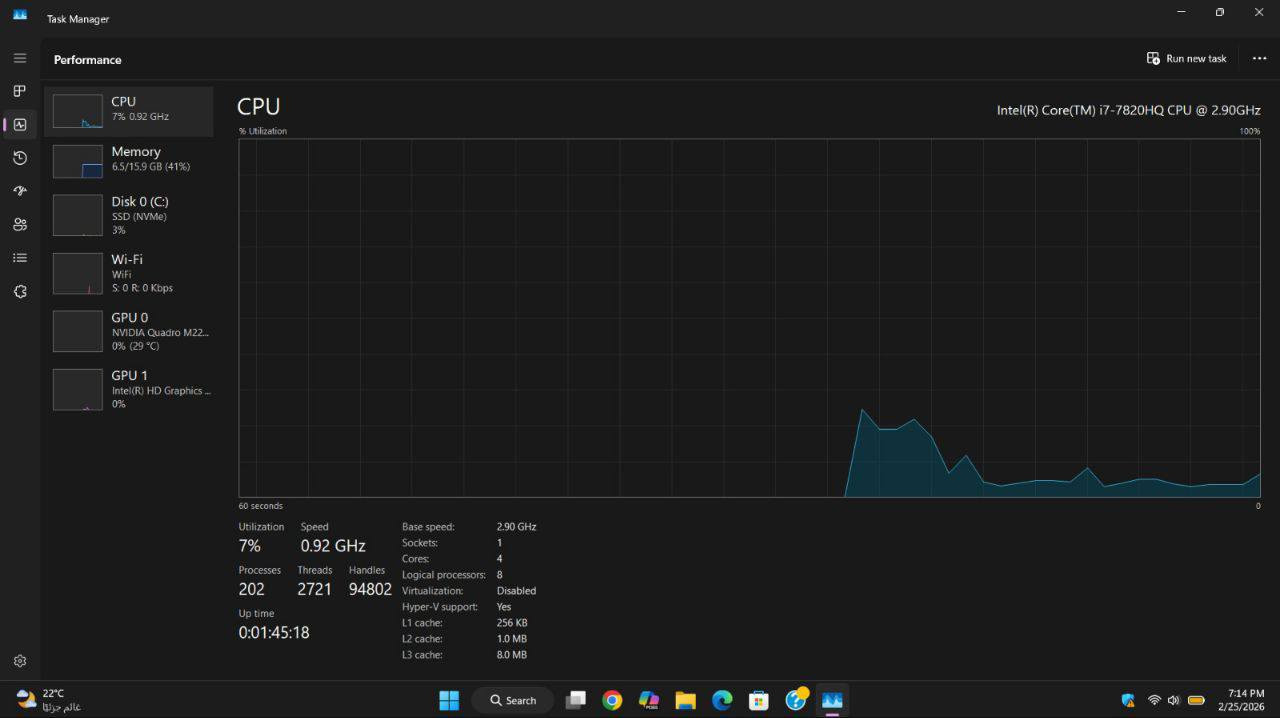1280x718 pixels.
Task: Open the Users page icon
Action: (19, 225)
